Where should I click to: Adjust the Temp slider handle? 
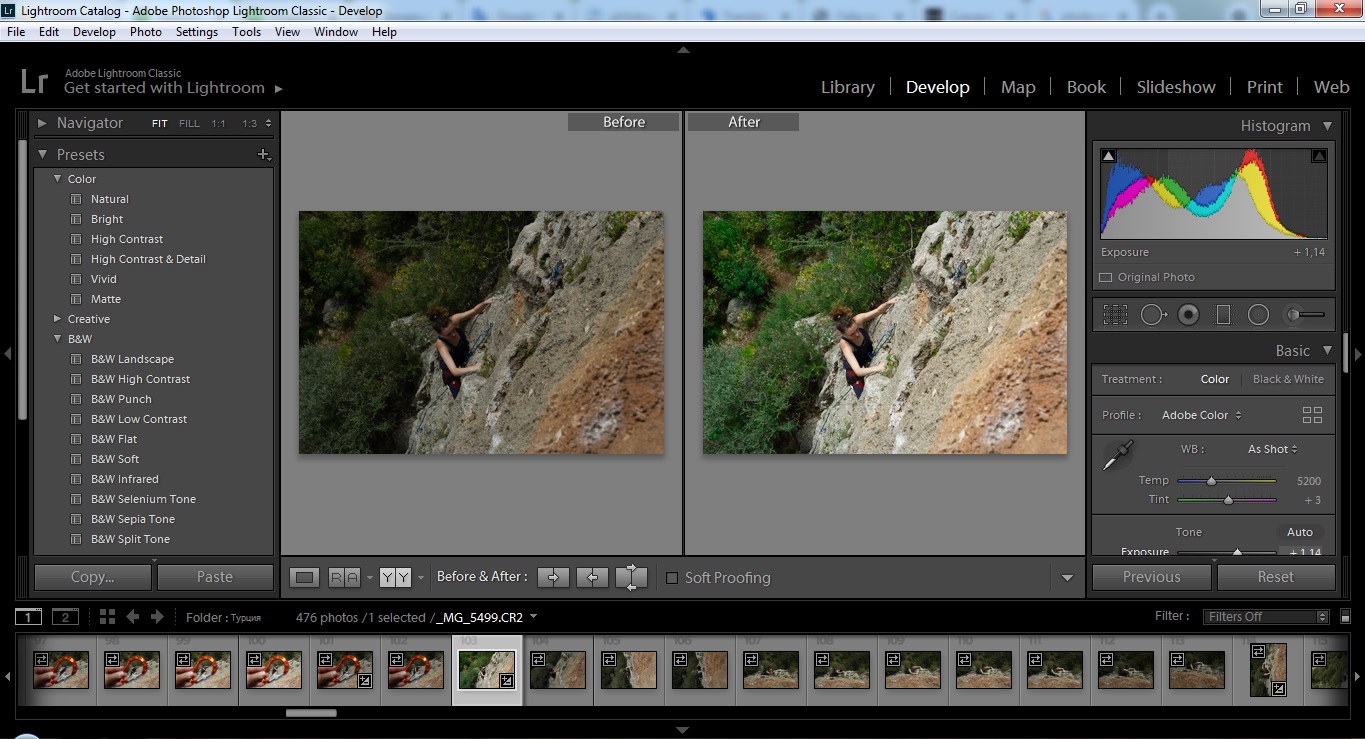[x=1211, y=481]
